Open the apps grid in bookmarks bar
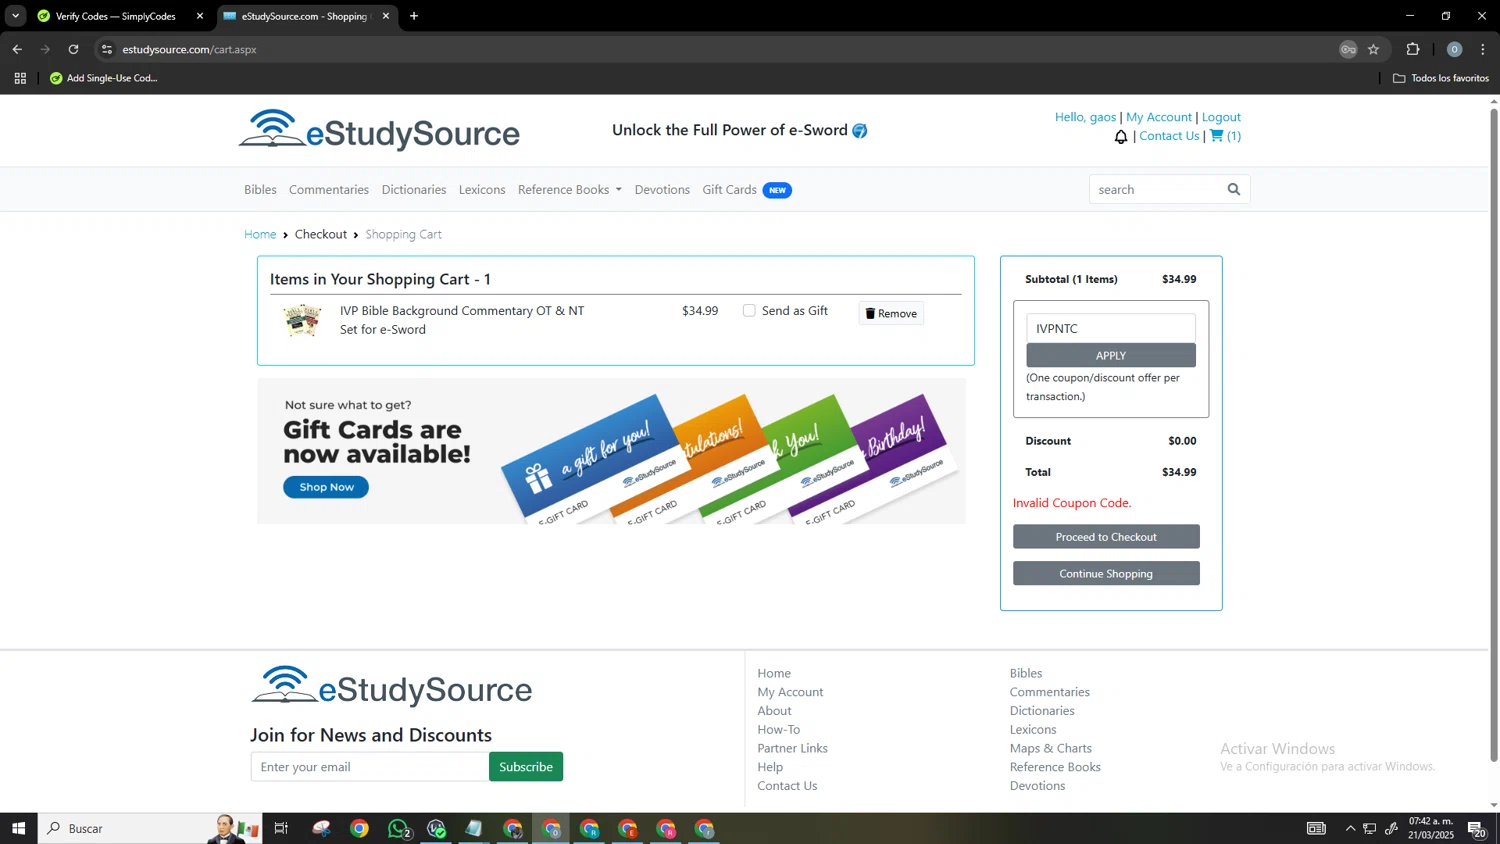The width and height of the screenshot is (1500, 844). [x=20, y=78]
